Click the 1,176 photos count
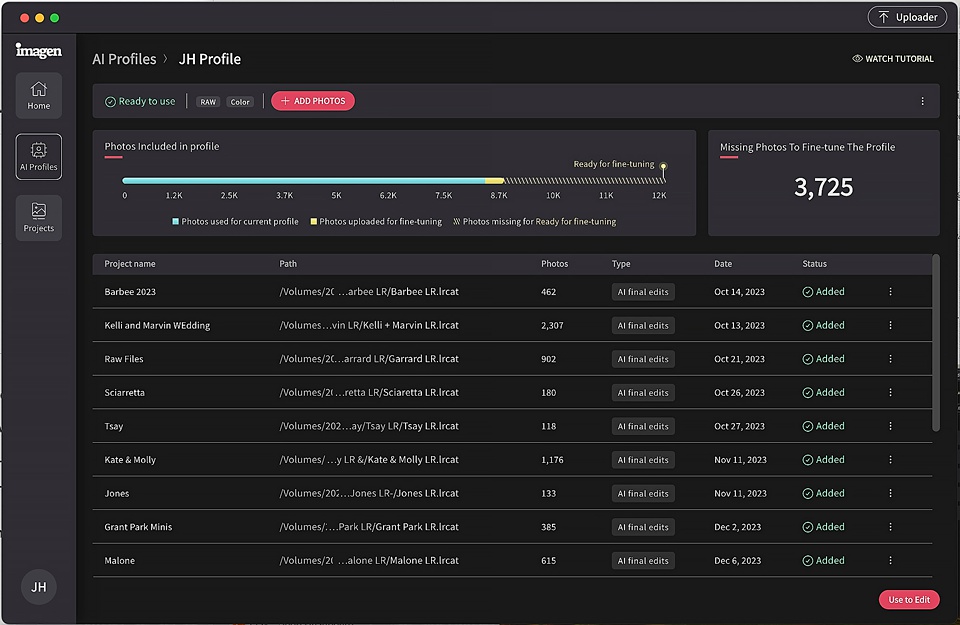 tap(552, 460)
